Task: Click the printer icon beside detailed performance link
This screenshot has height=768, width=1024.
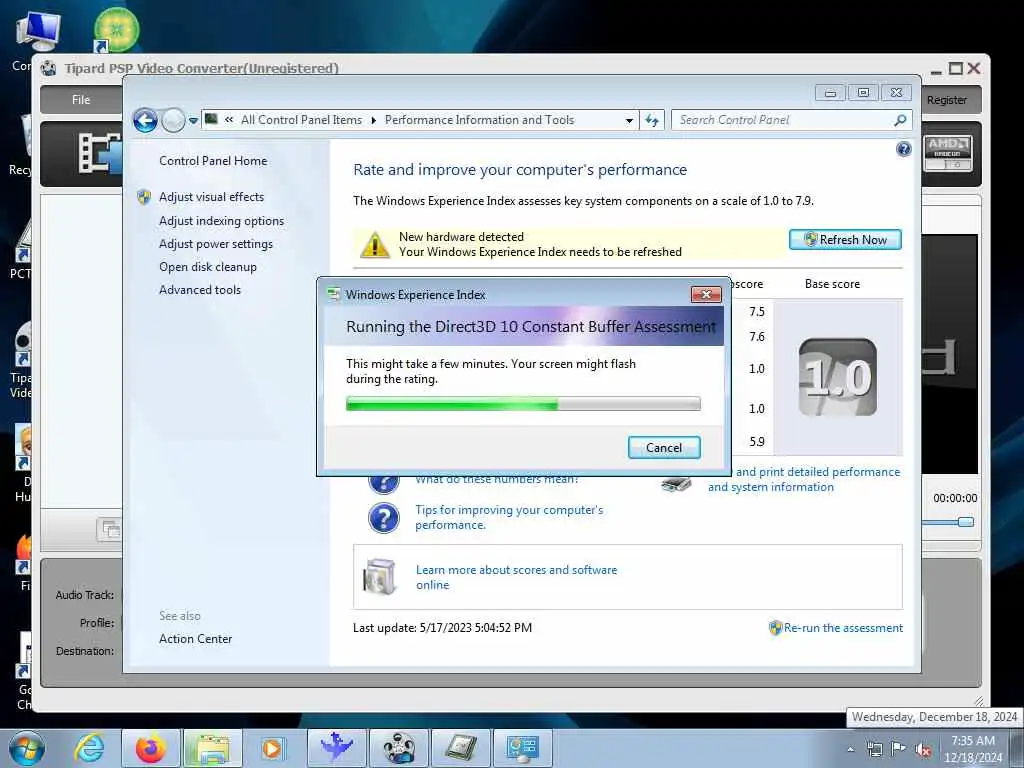Action: [x=676, y=485]
